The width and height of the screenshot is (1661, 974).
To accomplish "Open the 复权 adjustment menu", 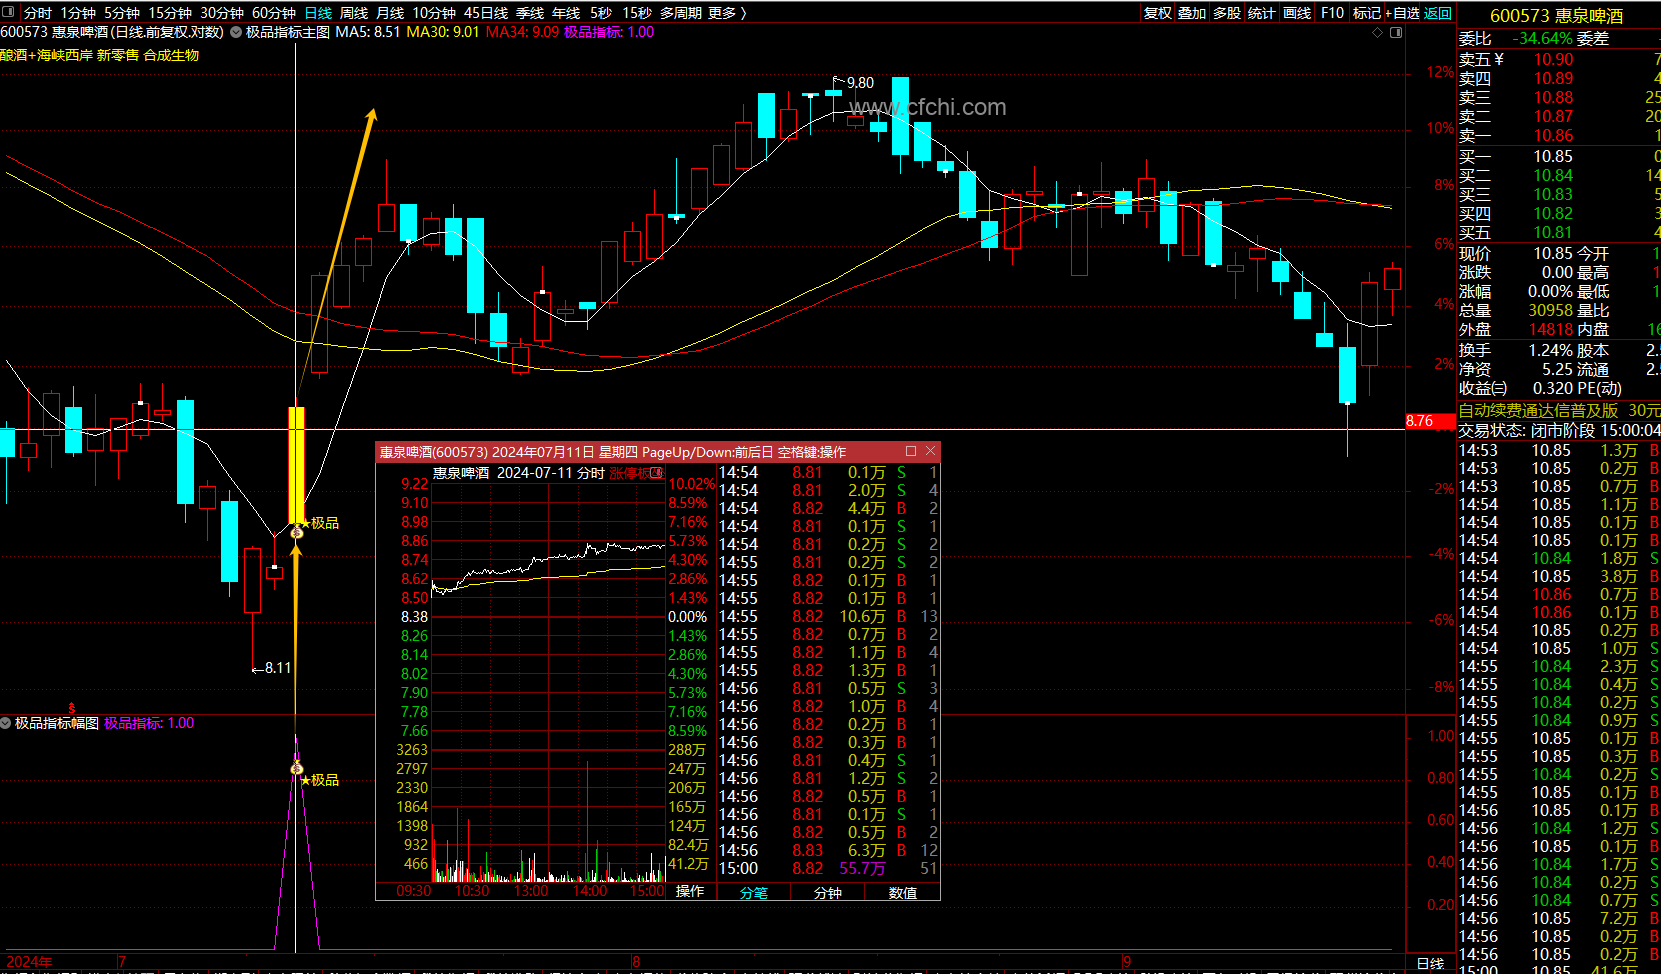I will (x=1158, y=13).
